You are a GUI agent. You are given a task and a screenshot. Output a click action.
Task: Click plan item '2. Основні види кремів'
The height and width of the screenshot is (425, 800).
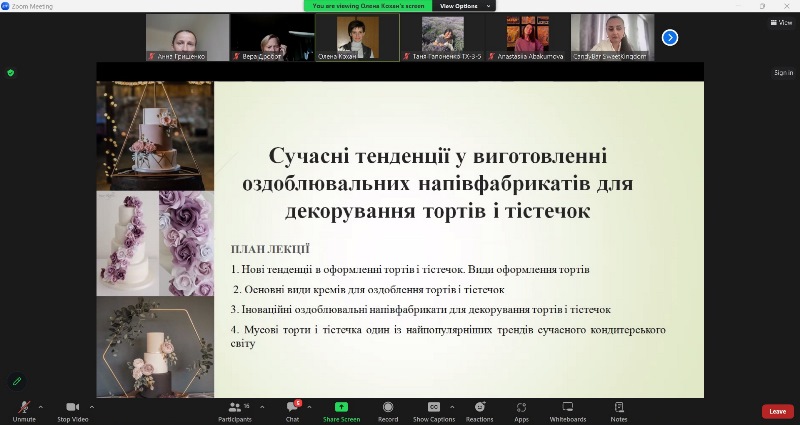coord(369,289)
